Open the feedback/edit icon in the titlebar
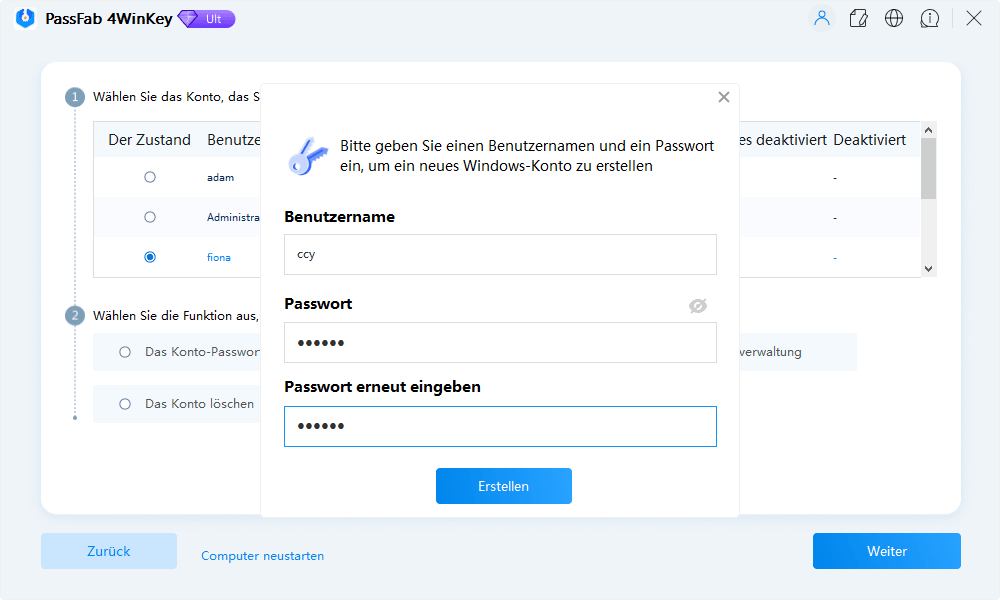Viewport: 1000px width, 600px height. point(858,18)
